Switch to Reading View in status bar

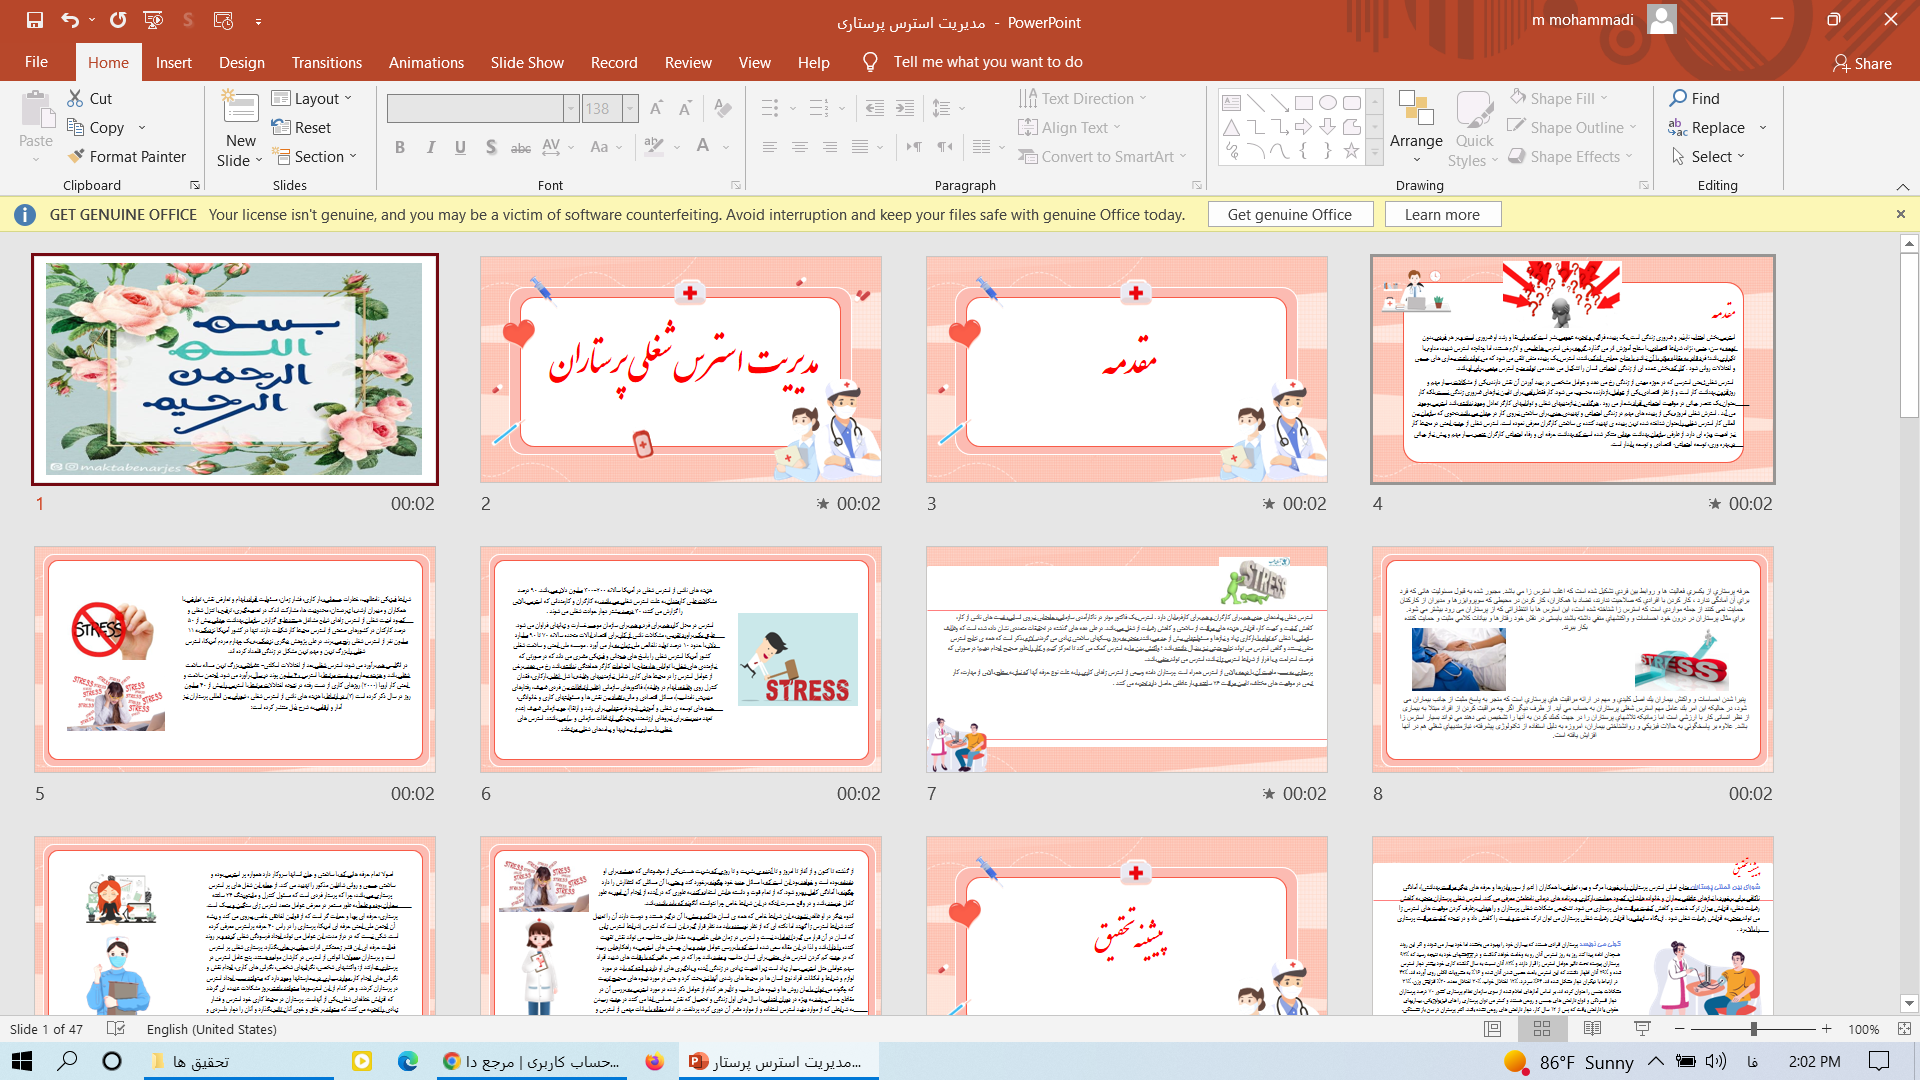[1593, 1029]
